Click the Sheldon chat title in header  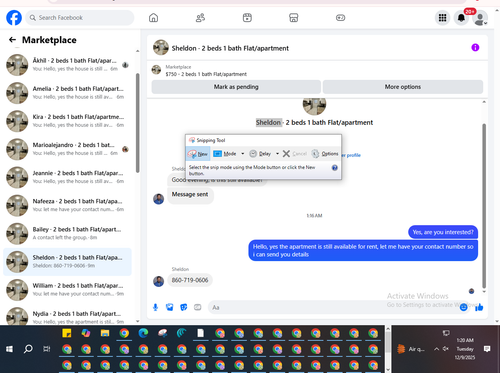click(x=230, y=48)
